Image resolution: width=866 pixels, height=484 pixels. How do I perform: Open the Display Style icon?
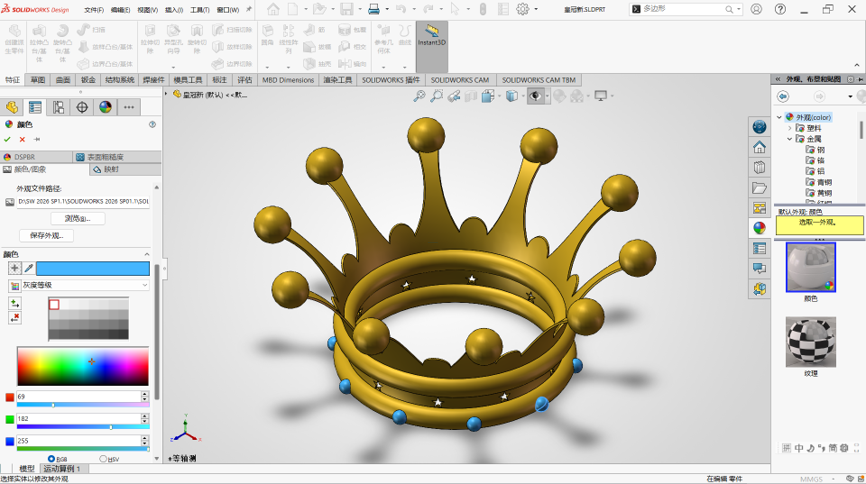pyautogui.click(x=512, y=96)
